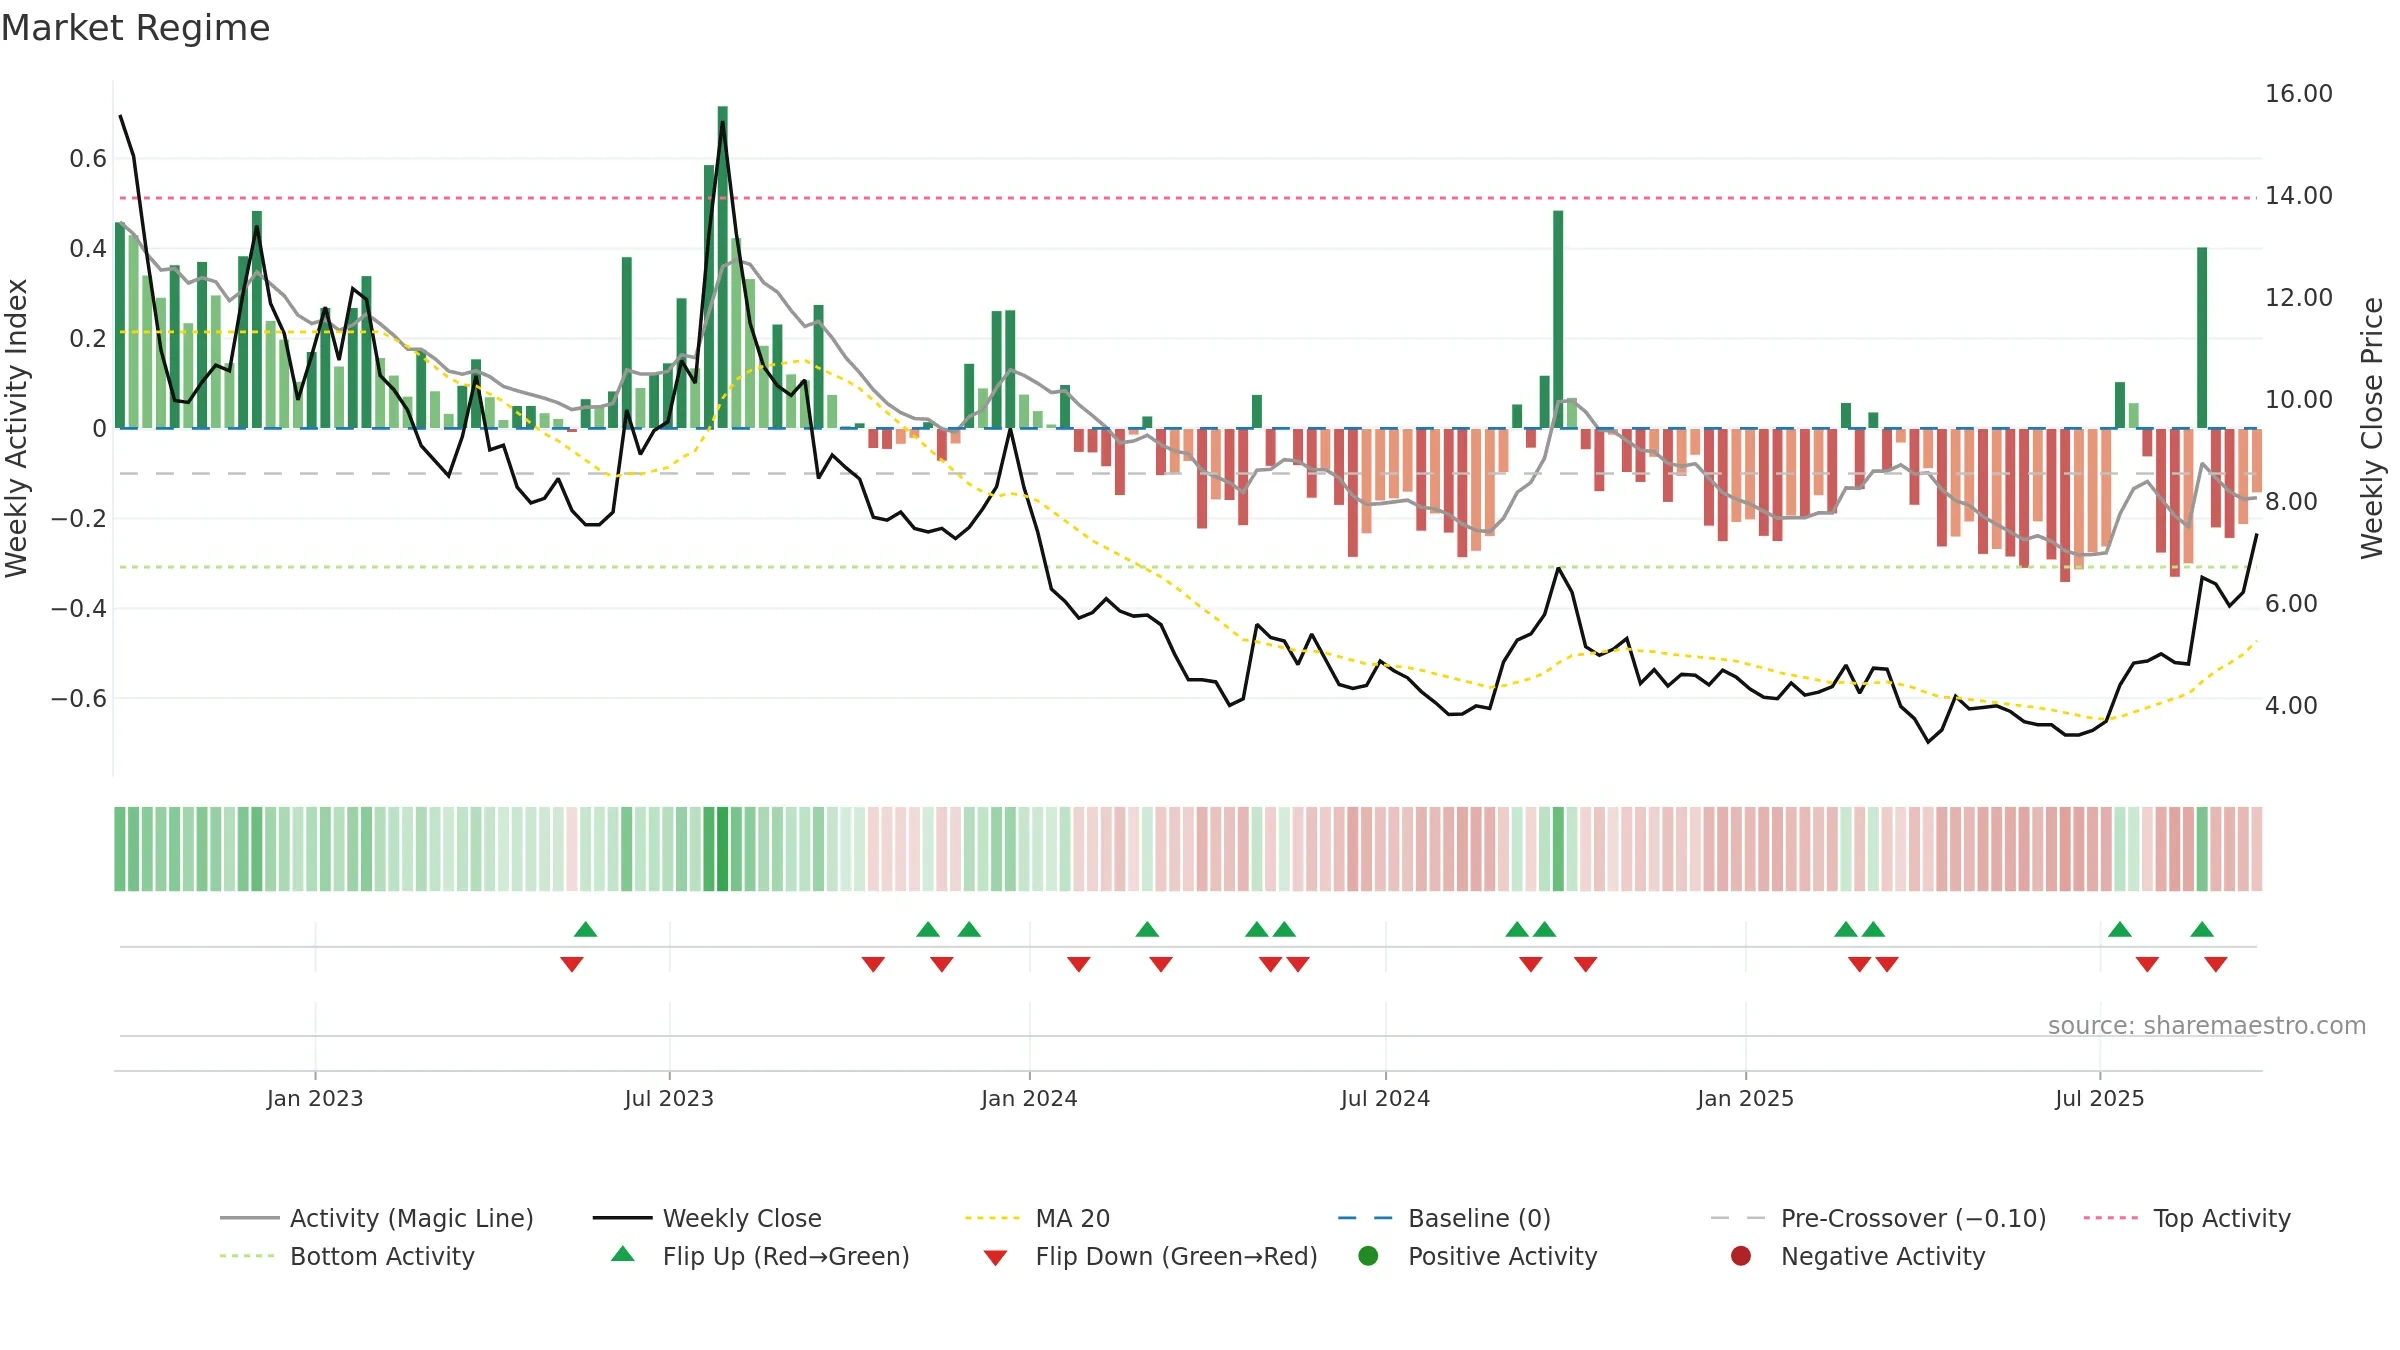
Task: Click the 16.00 price axis label
Action: [2299, 94]
